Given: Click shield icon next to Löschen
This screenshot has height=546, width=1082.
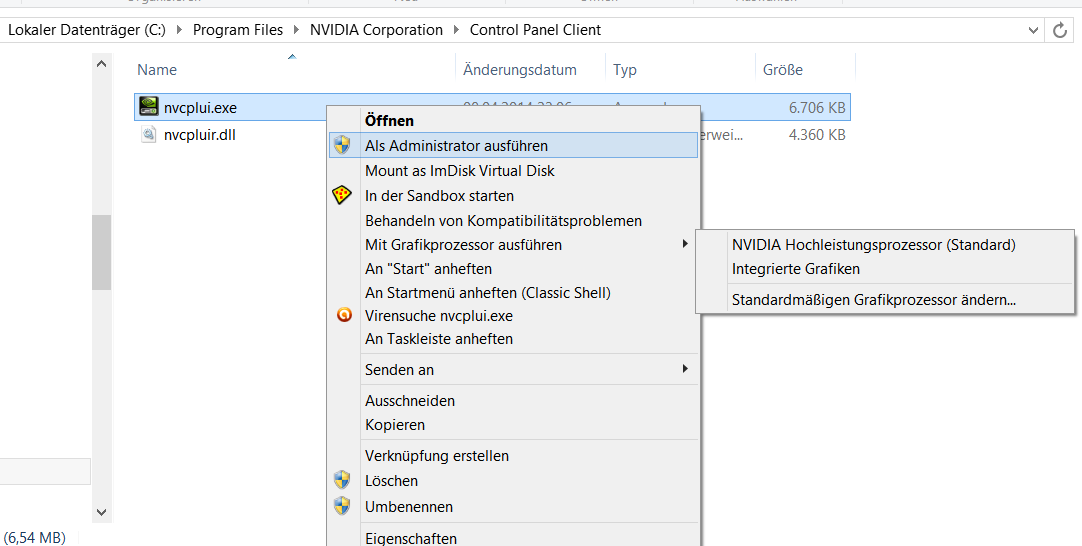Looking at the screenshot, I should [342, 480].
